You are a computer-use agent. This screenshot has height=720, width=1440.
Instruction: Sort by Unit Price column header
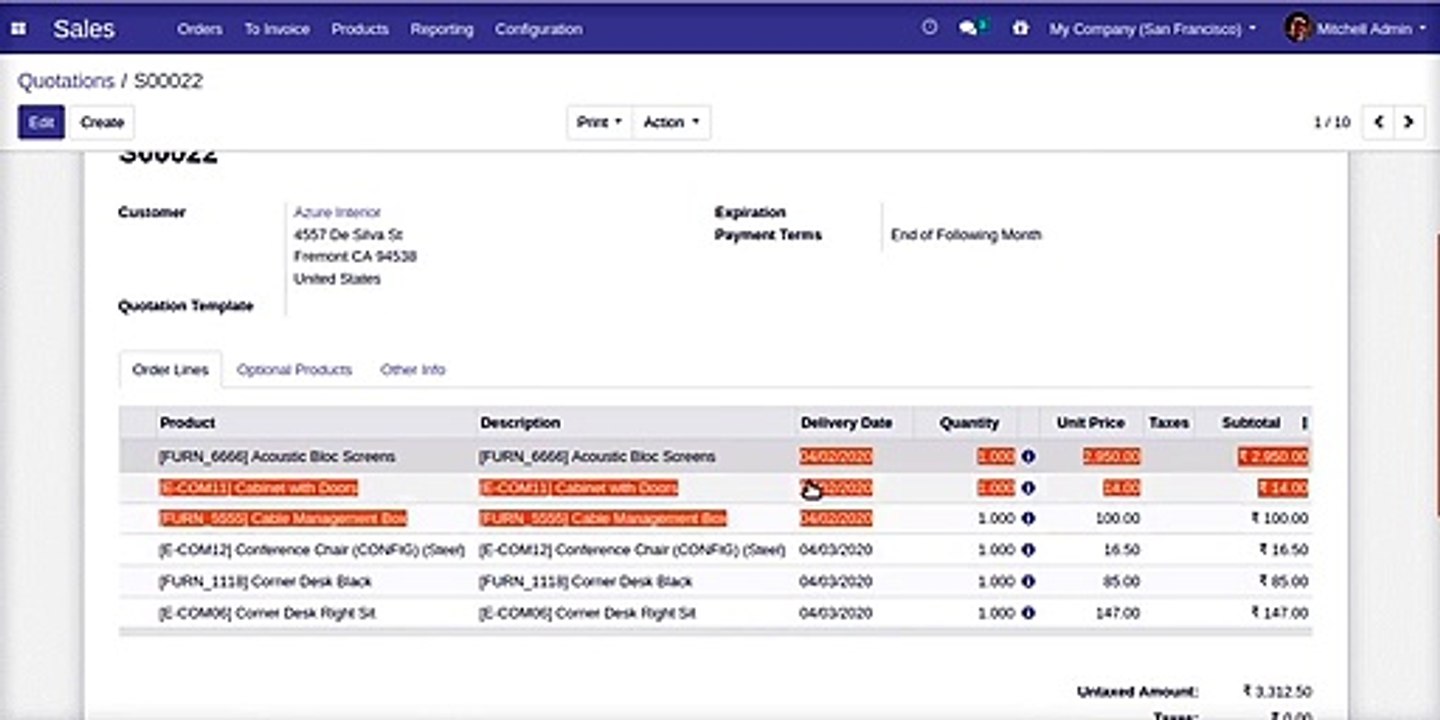coord(1090,423)
